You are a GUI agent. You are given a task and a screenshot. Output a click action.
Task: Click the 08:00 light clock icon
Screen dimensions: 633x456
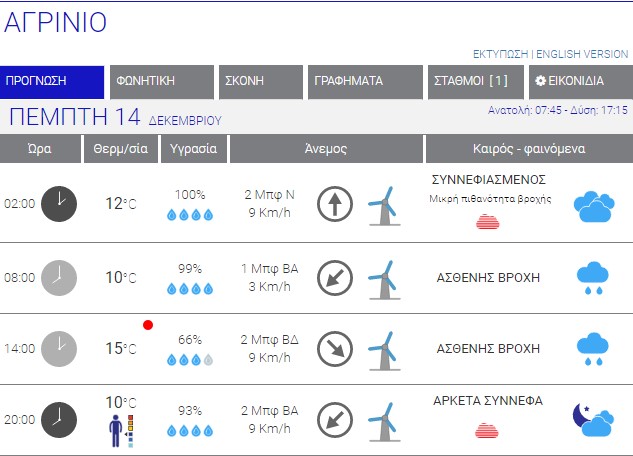(x=59, y=277)
